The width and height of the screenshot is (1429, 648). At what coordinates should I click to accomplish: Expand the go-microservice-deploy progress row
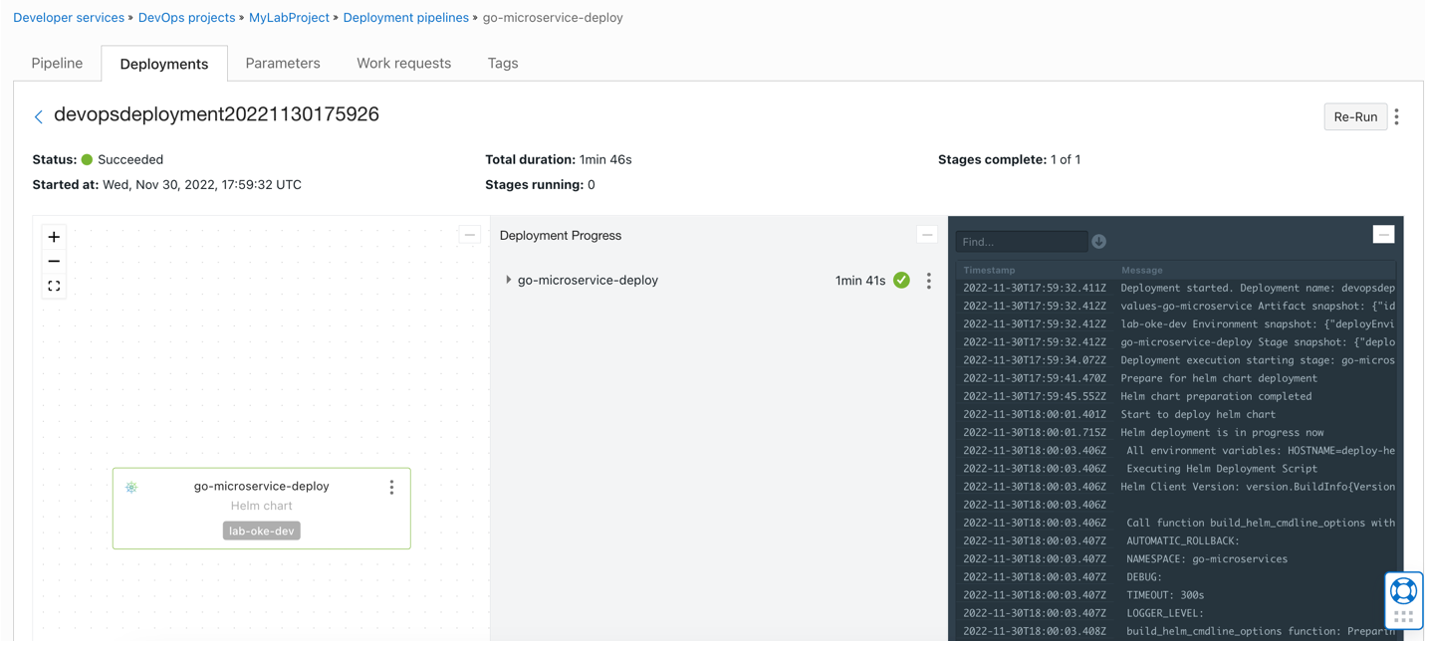click(508, 280)
